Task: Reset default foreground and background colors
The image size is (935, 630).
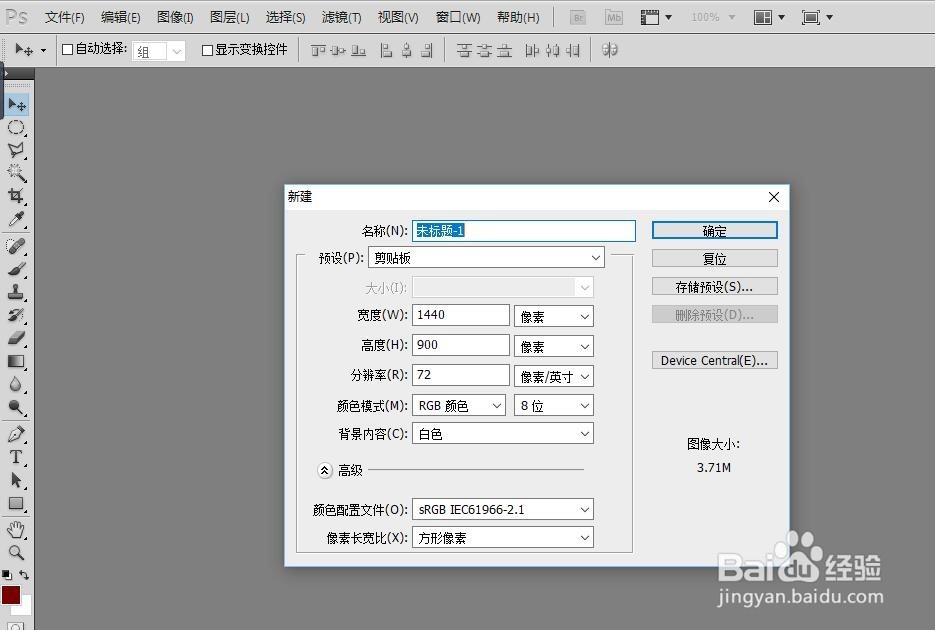Action: pyautogui.click(x=7, y=575)
